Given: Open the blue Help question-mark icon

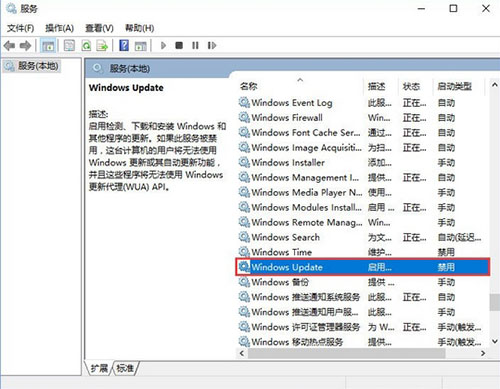Looking at the screenshot, I should coord(124,45).
